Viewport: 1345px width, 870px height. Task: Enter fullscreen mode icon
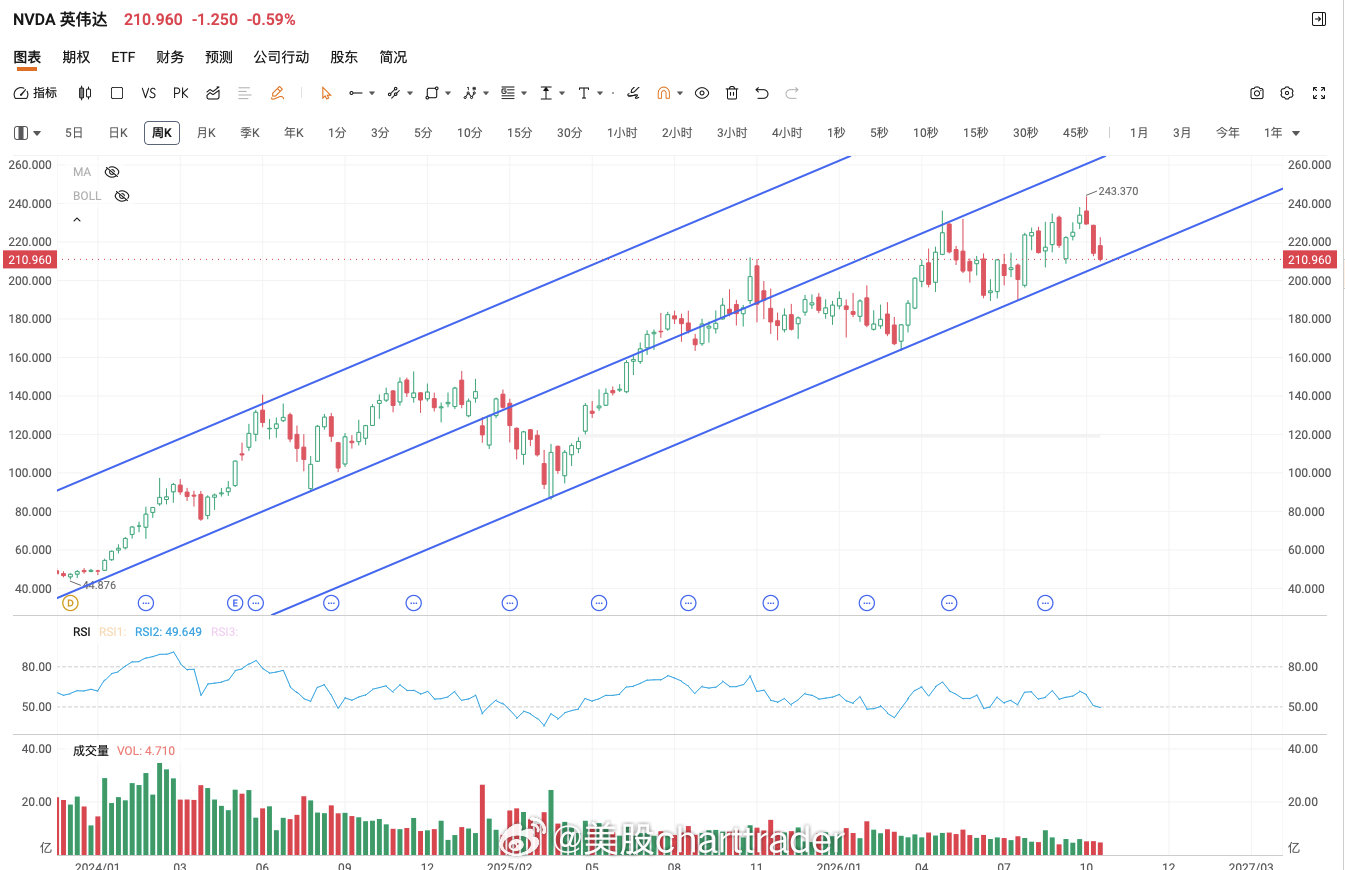pos(1319,93)
